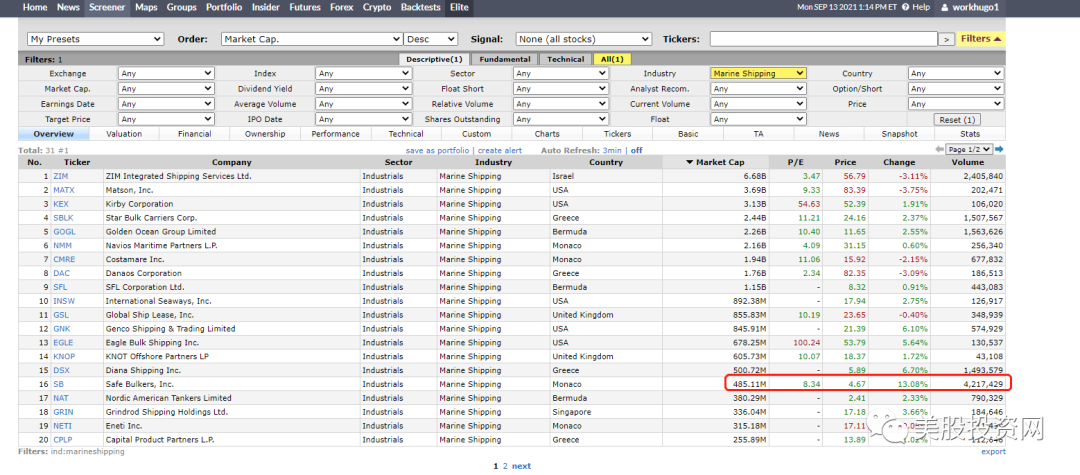The width and height of the screenshot is (1080, 475).
Task: Click the tickers go arrow button
Action: coord(947,40)
